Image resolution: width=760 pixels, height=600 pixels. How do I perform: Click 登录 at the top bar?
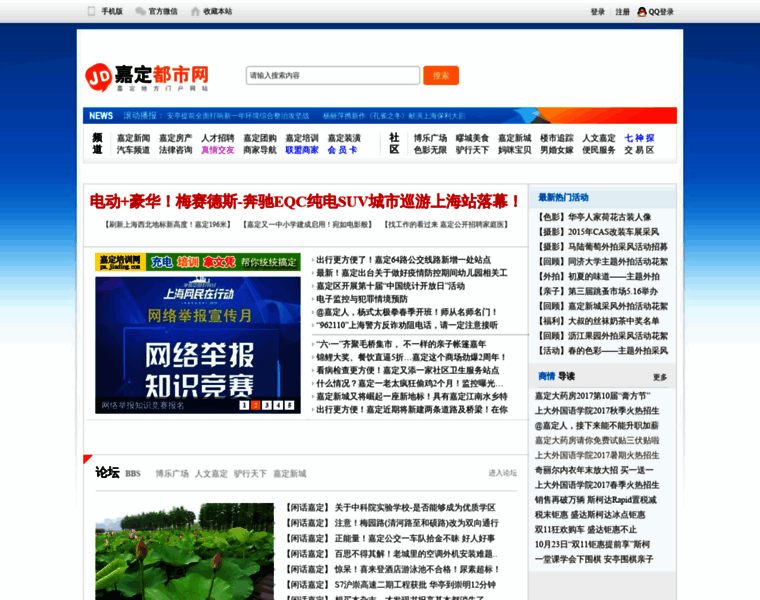pos(598,12)
